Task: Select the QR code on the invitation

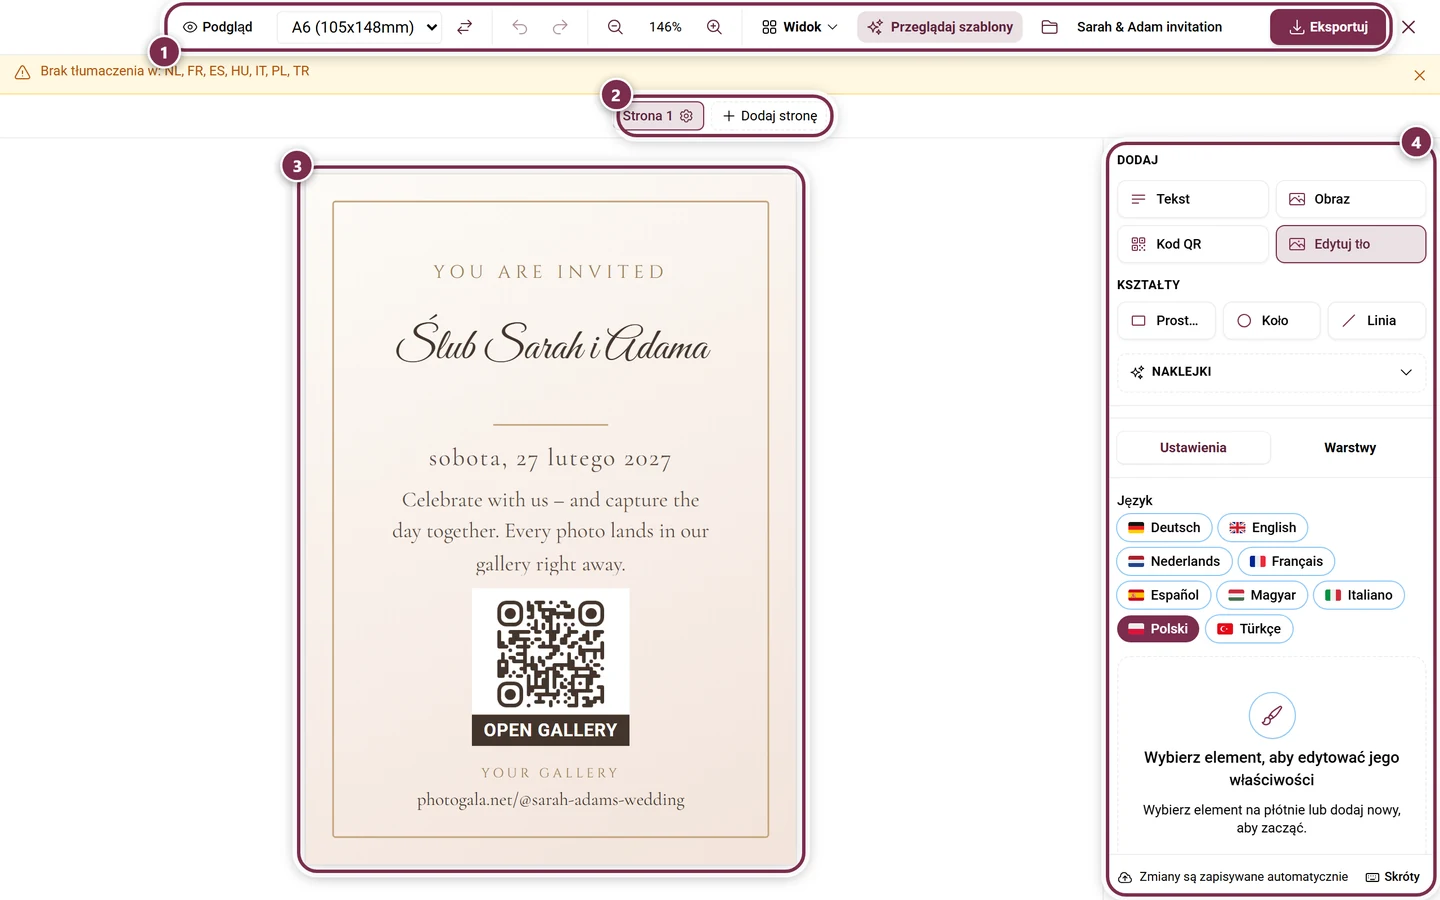Action: (x=551, y=667)
